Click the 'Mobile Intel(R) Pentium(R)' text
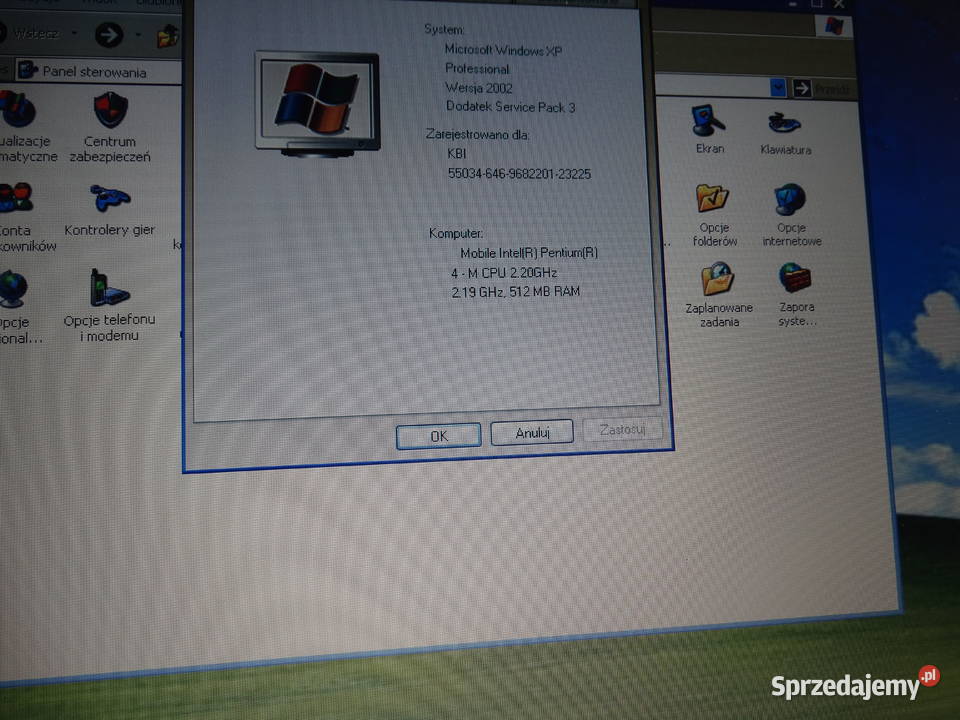Screen dimensions: 960x720 [528, 252]
